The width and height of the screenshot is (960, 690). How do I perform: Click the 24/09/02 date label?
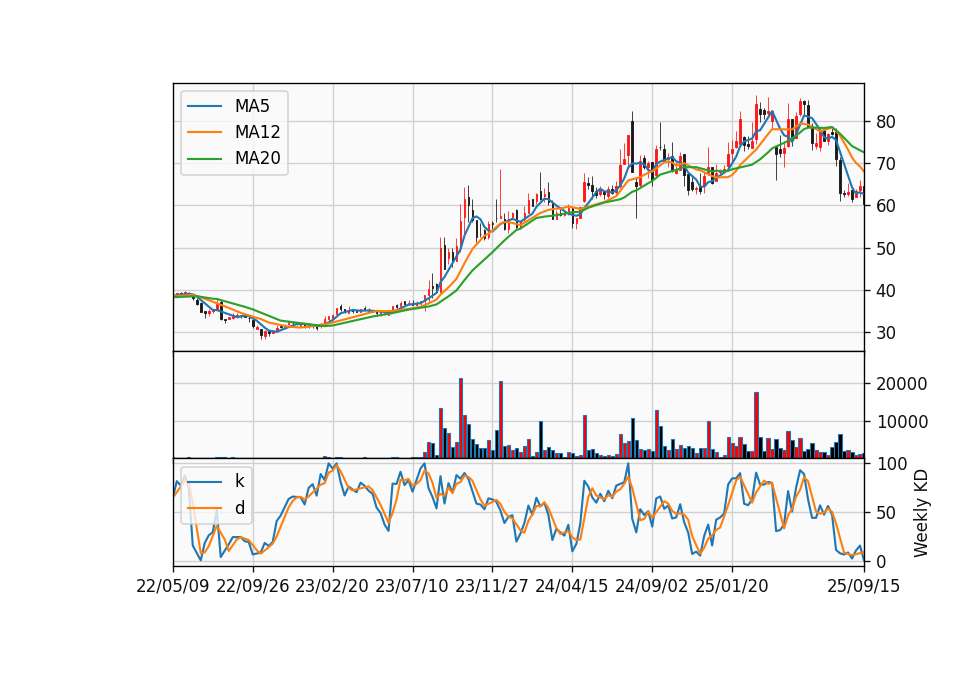[x=651, y=586]
